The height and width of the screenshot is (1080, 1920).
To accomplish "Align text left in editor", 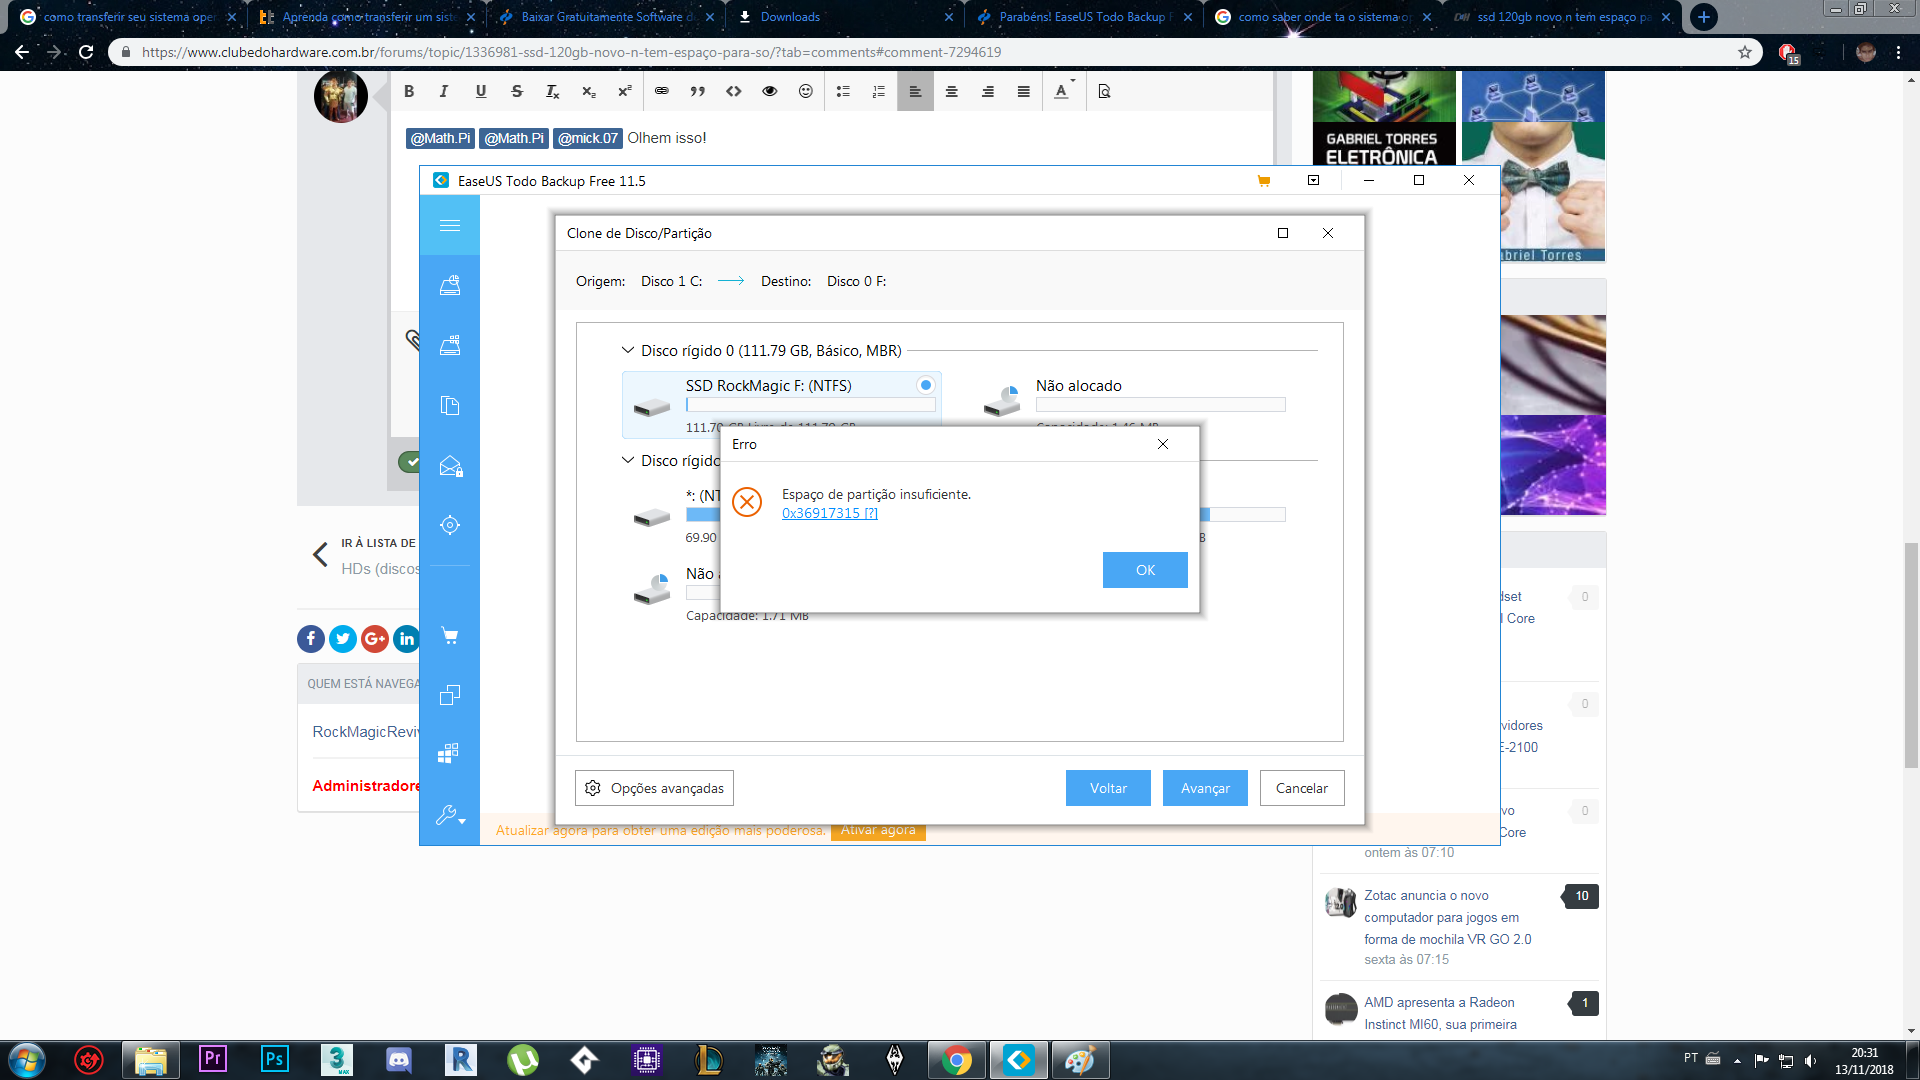I will [x=915, y=91].
